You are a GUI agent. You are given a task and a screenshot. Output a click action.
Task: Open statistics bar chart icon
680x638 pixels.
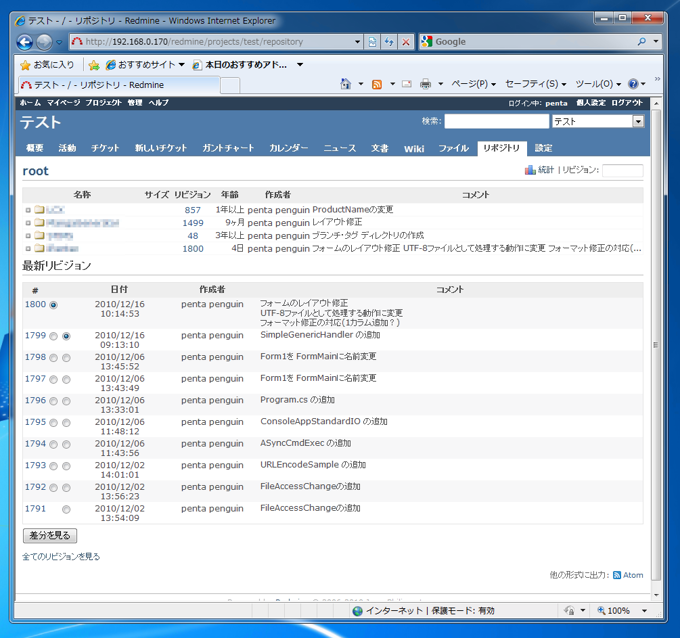pos(530,170)
